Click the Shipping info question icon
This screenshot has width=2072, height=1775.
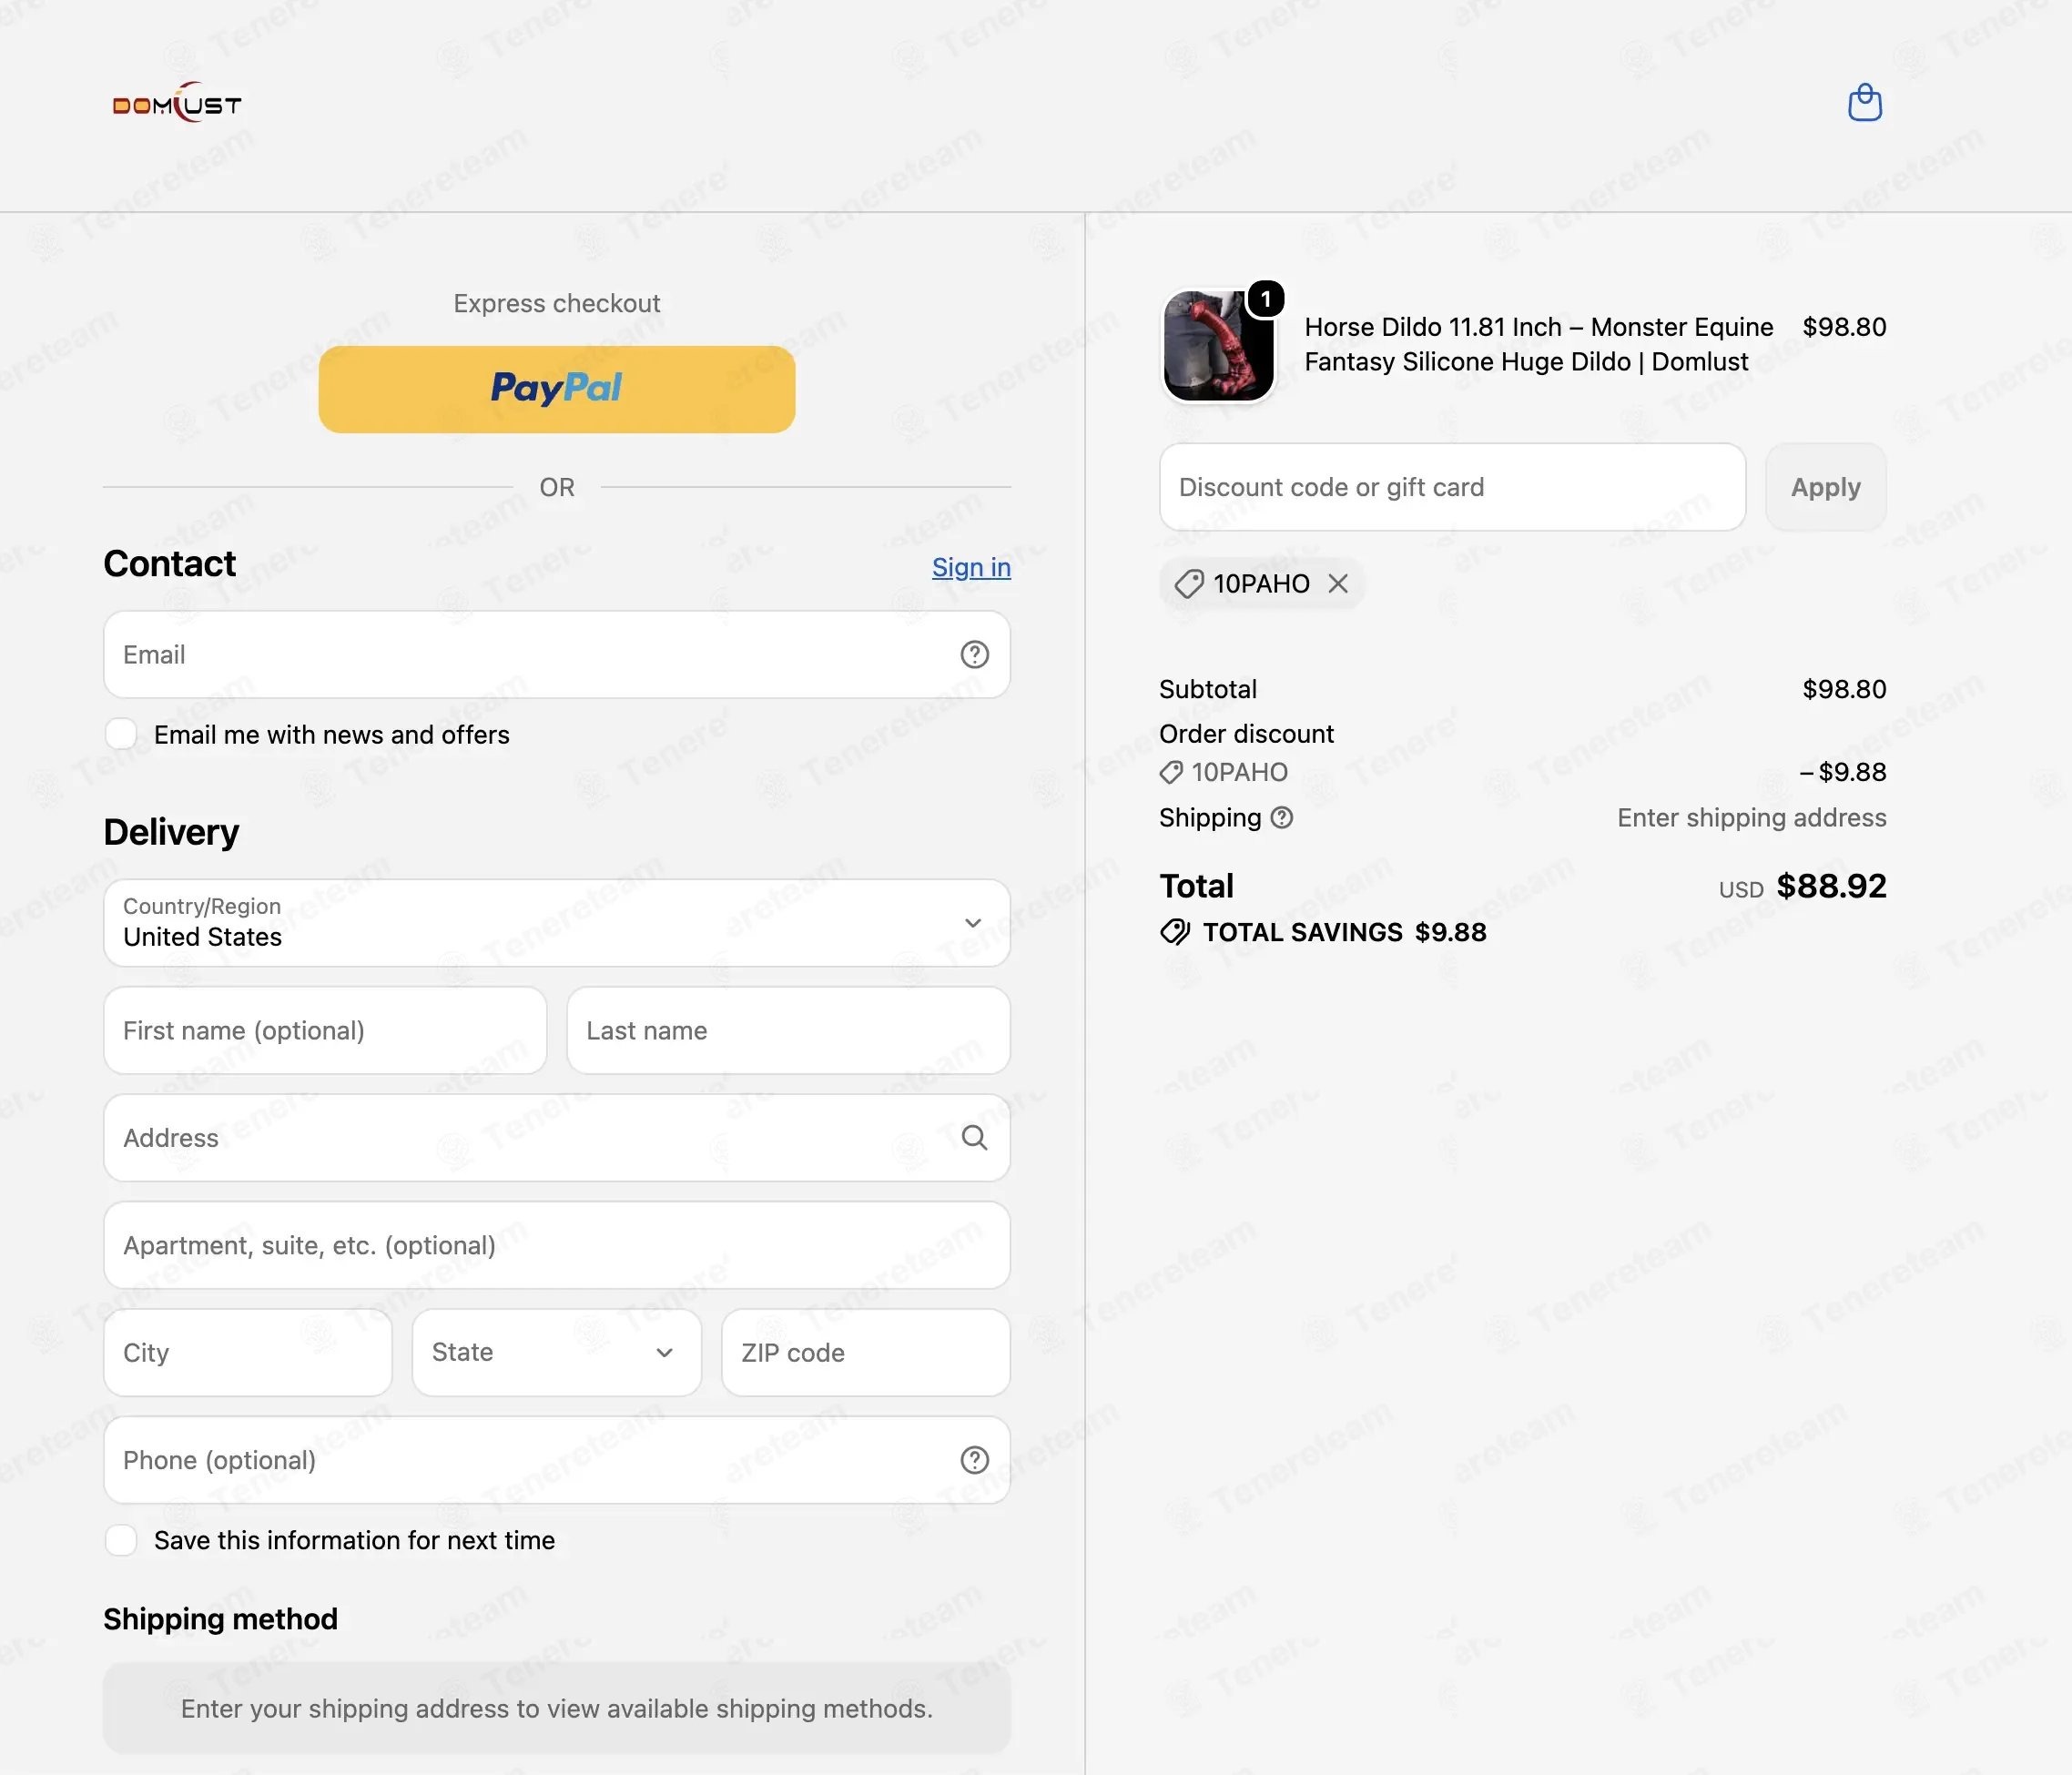coord(1282,818)
